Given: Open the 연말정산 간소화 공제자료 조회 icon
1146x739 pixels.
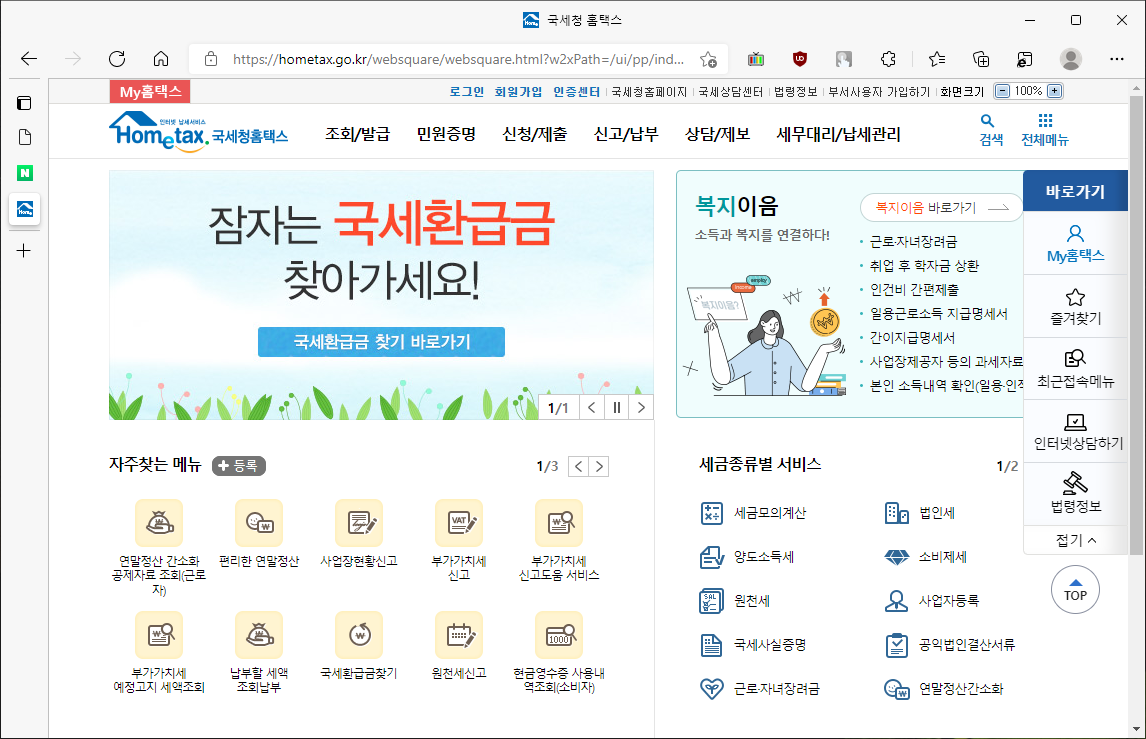Looking at the screenshot, I should pyautogui.click(x=159, y=523).
